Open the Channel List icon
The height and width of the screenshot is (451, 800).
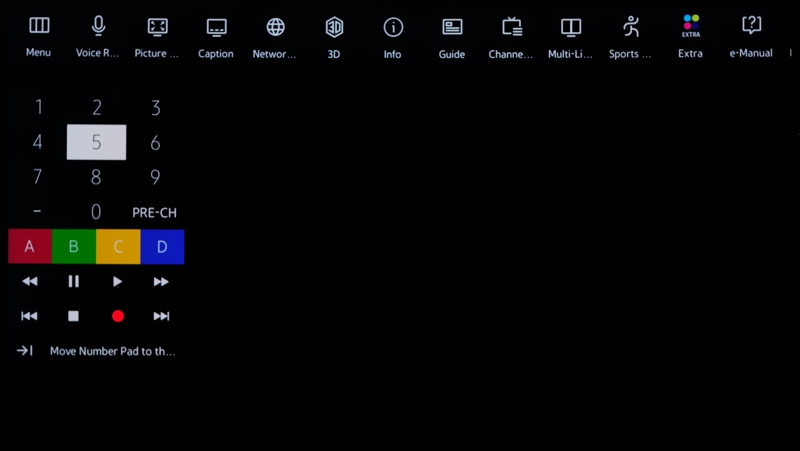[x=511, y=27]
